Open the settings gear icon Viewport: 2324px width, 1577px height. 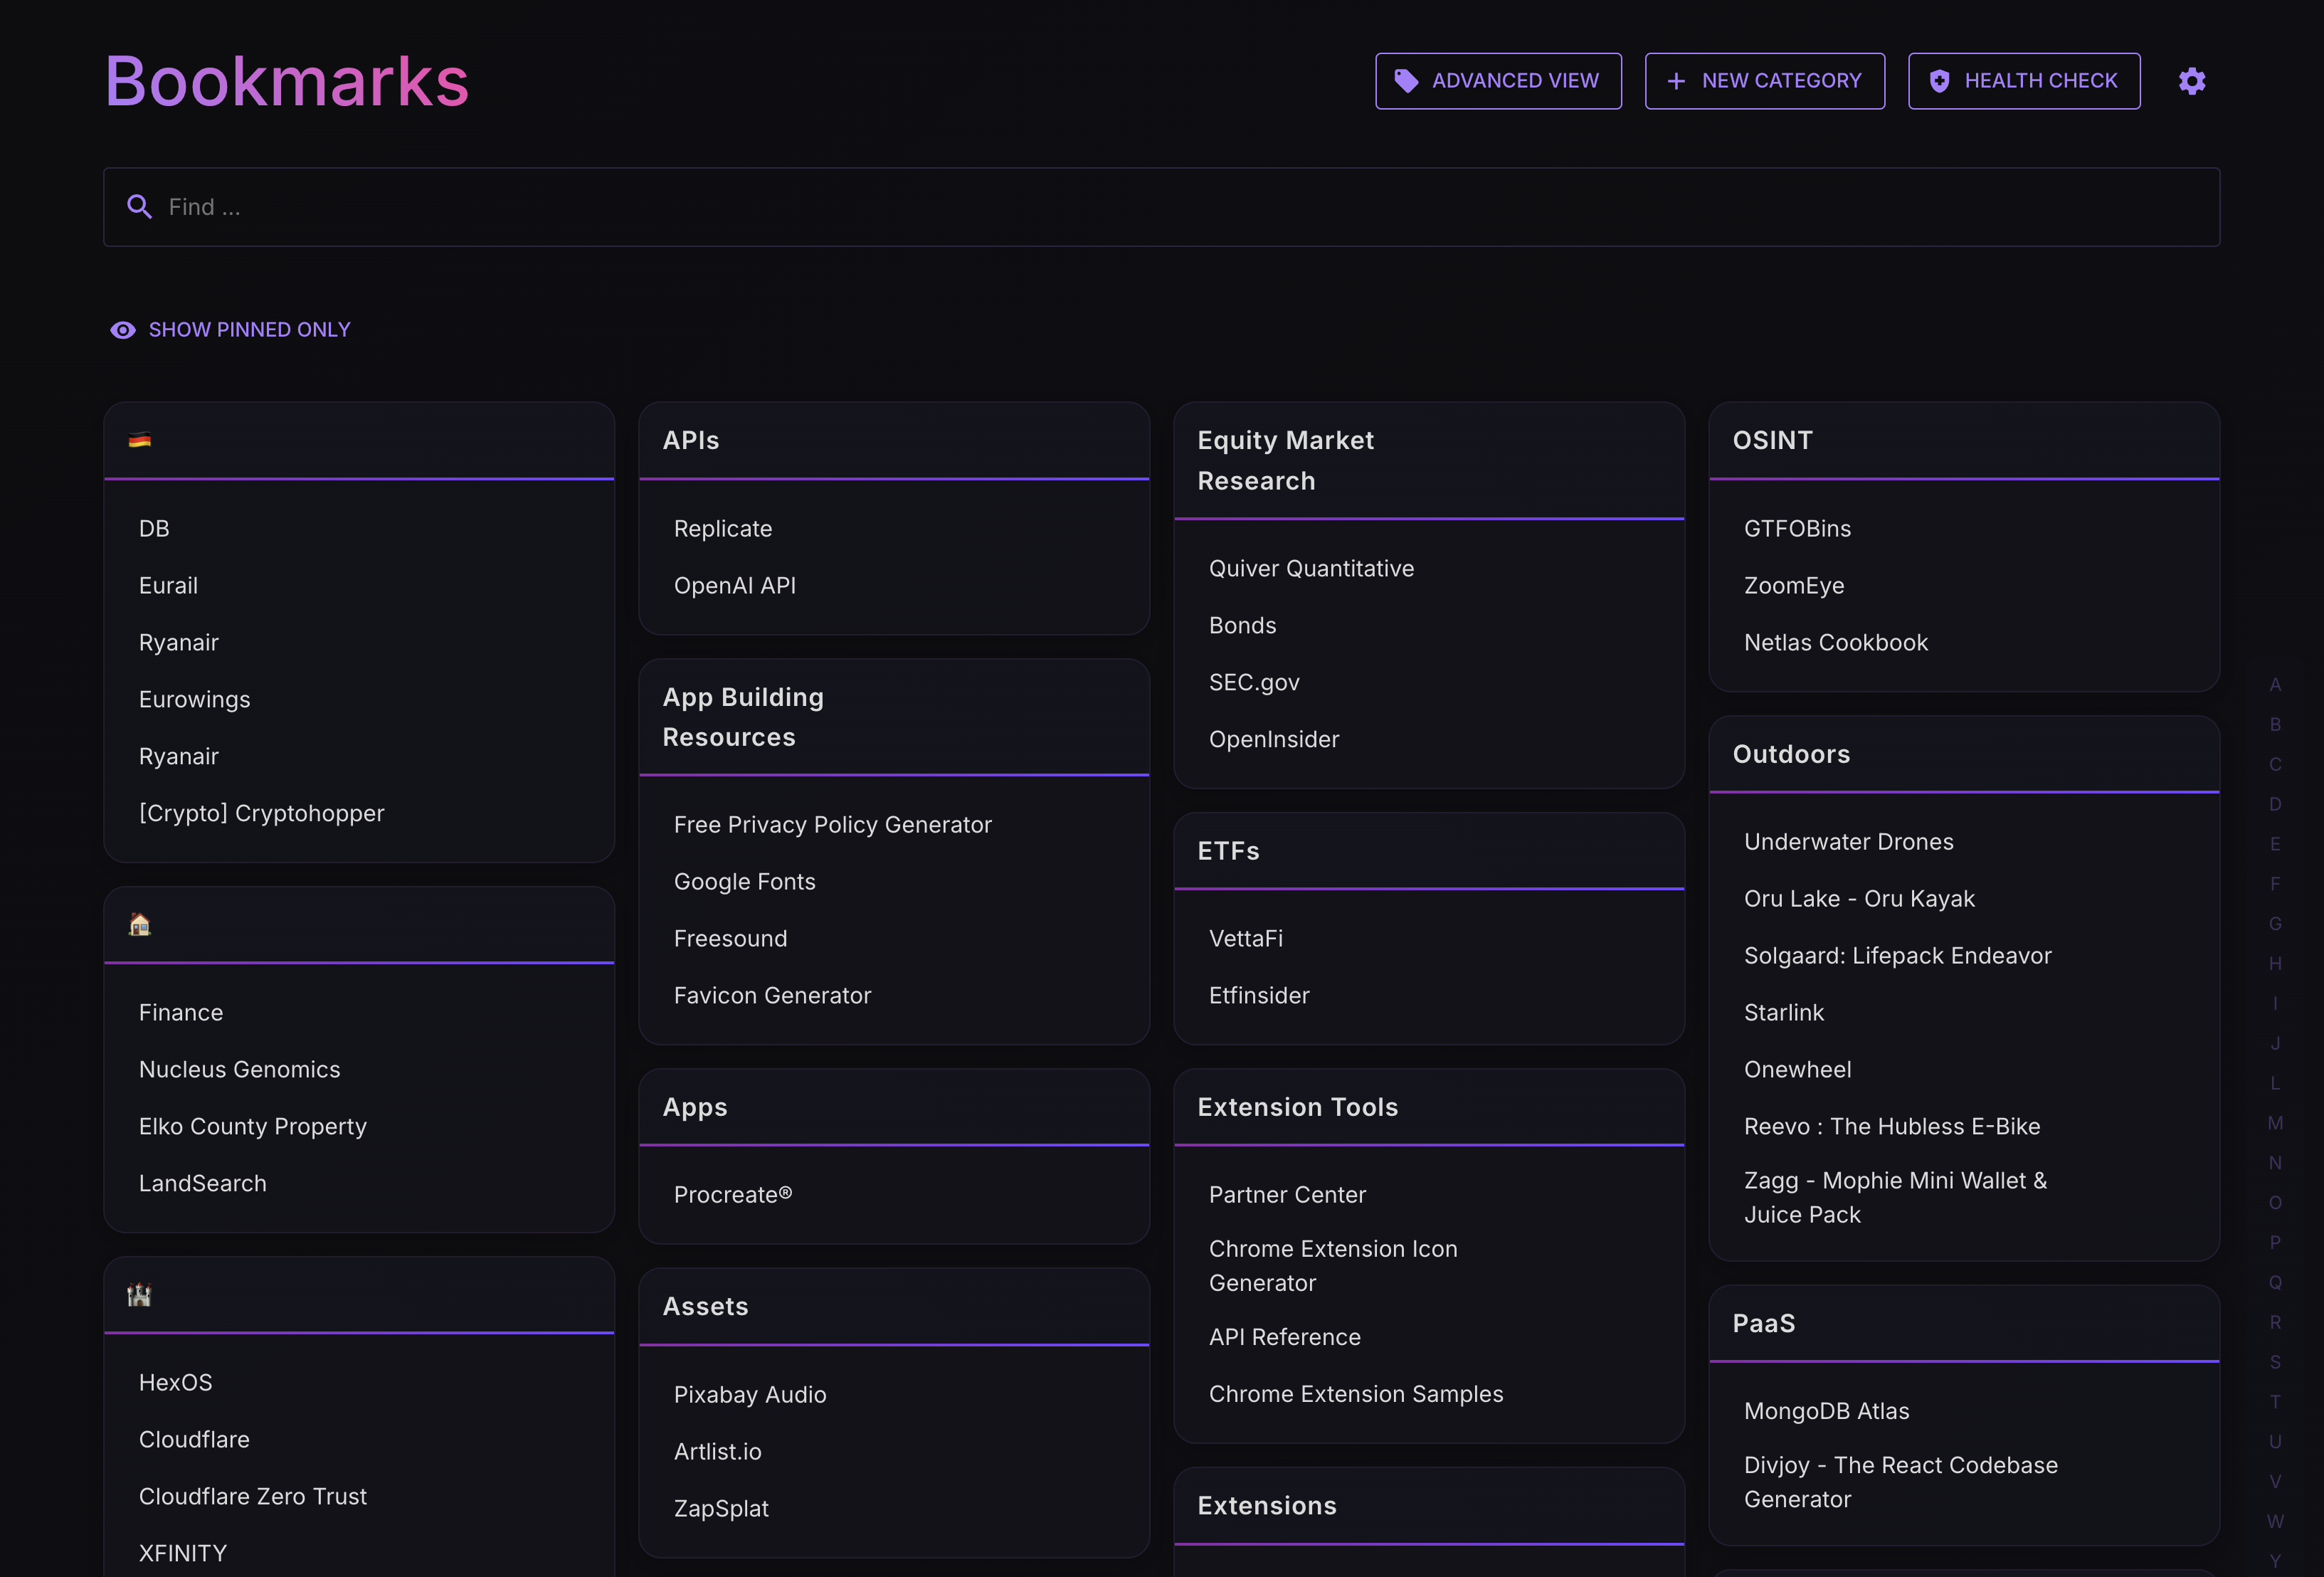point(2191,81)
